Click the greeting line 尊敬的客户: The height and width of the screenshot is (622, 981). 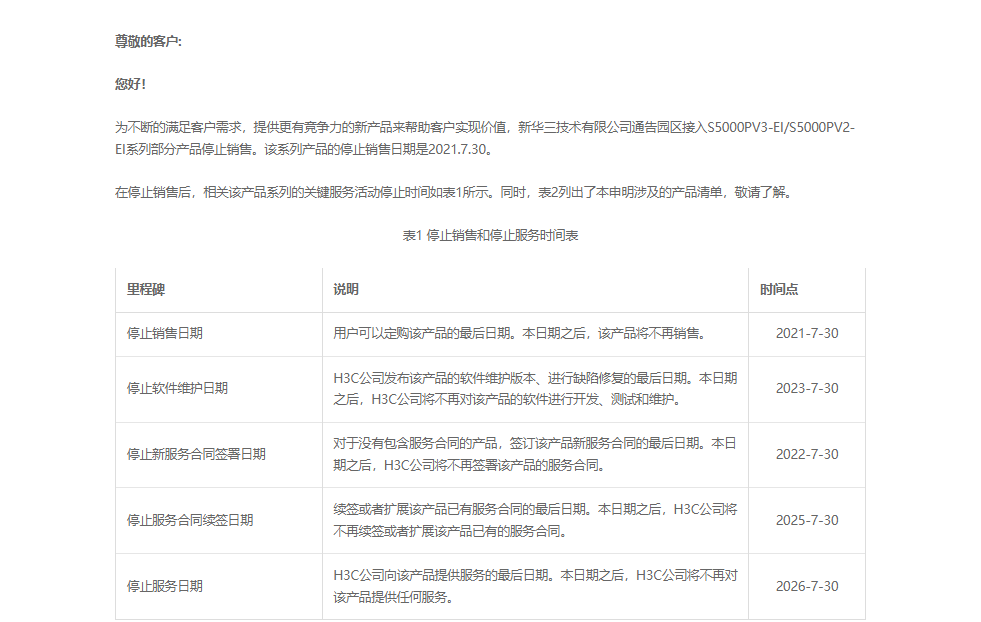click(x=148, y=41)
